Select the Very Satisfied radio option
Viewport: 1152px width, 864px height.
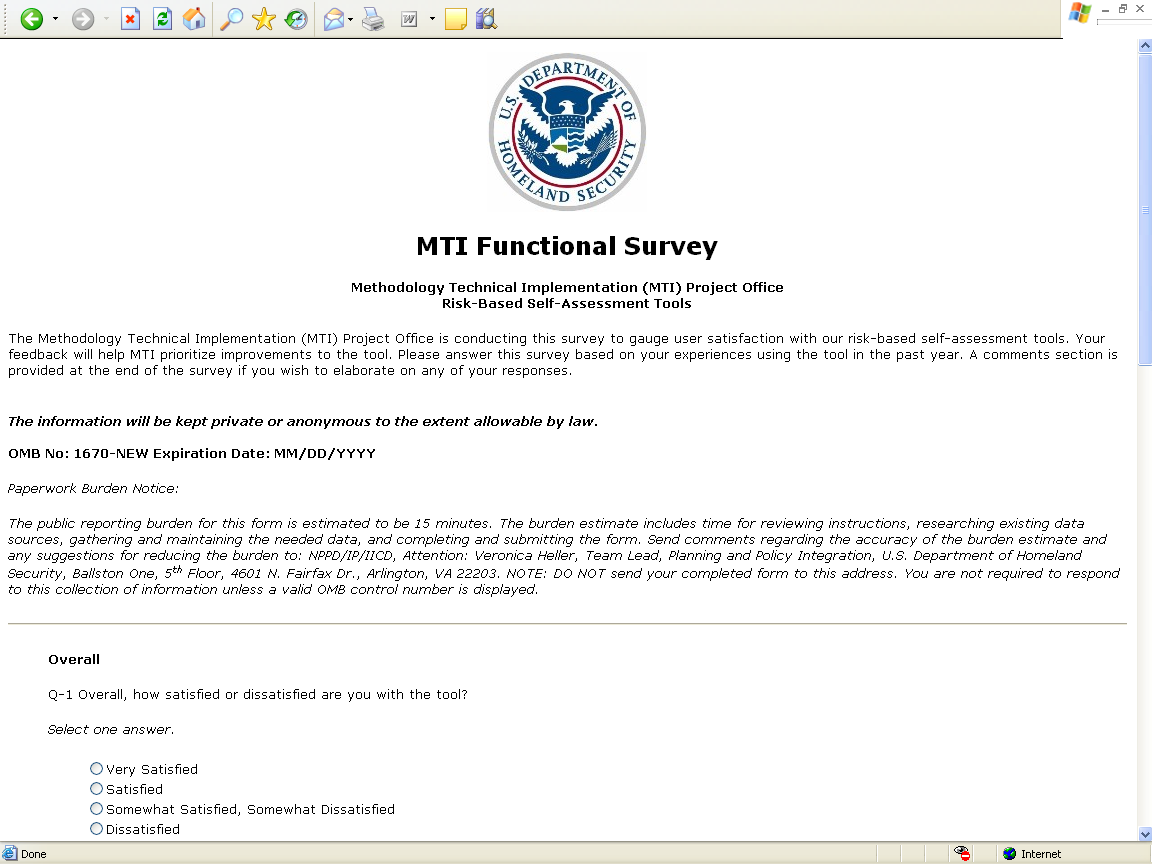tap(97, 769)
